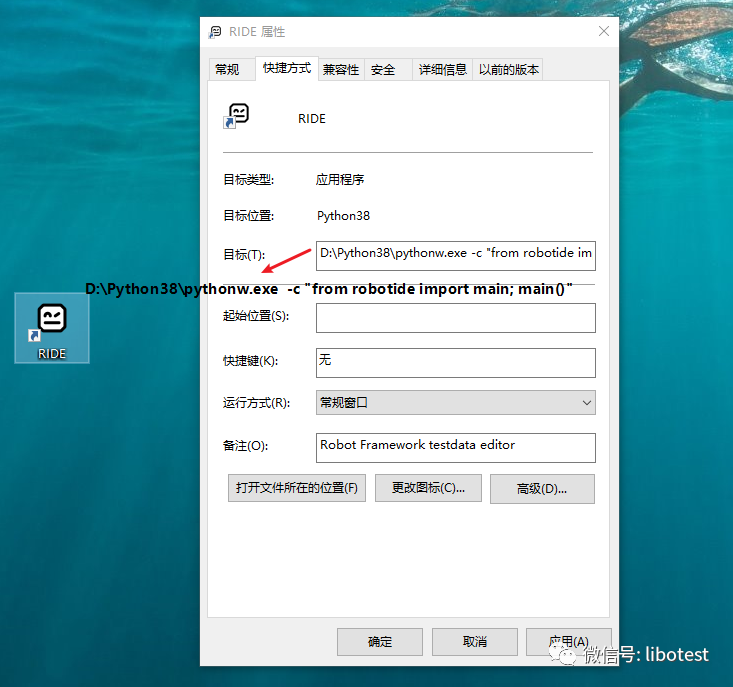Viewport: 733px width, 687px height.
Task: Click the 应用(A) apply button
Action: pyautogui.click(x=568, y=642)
